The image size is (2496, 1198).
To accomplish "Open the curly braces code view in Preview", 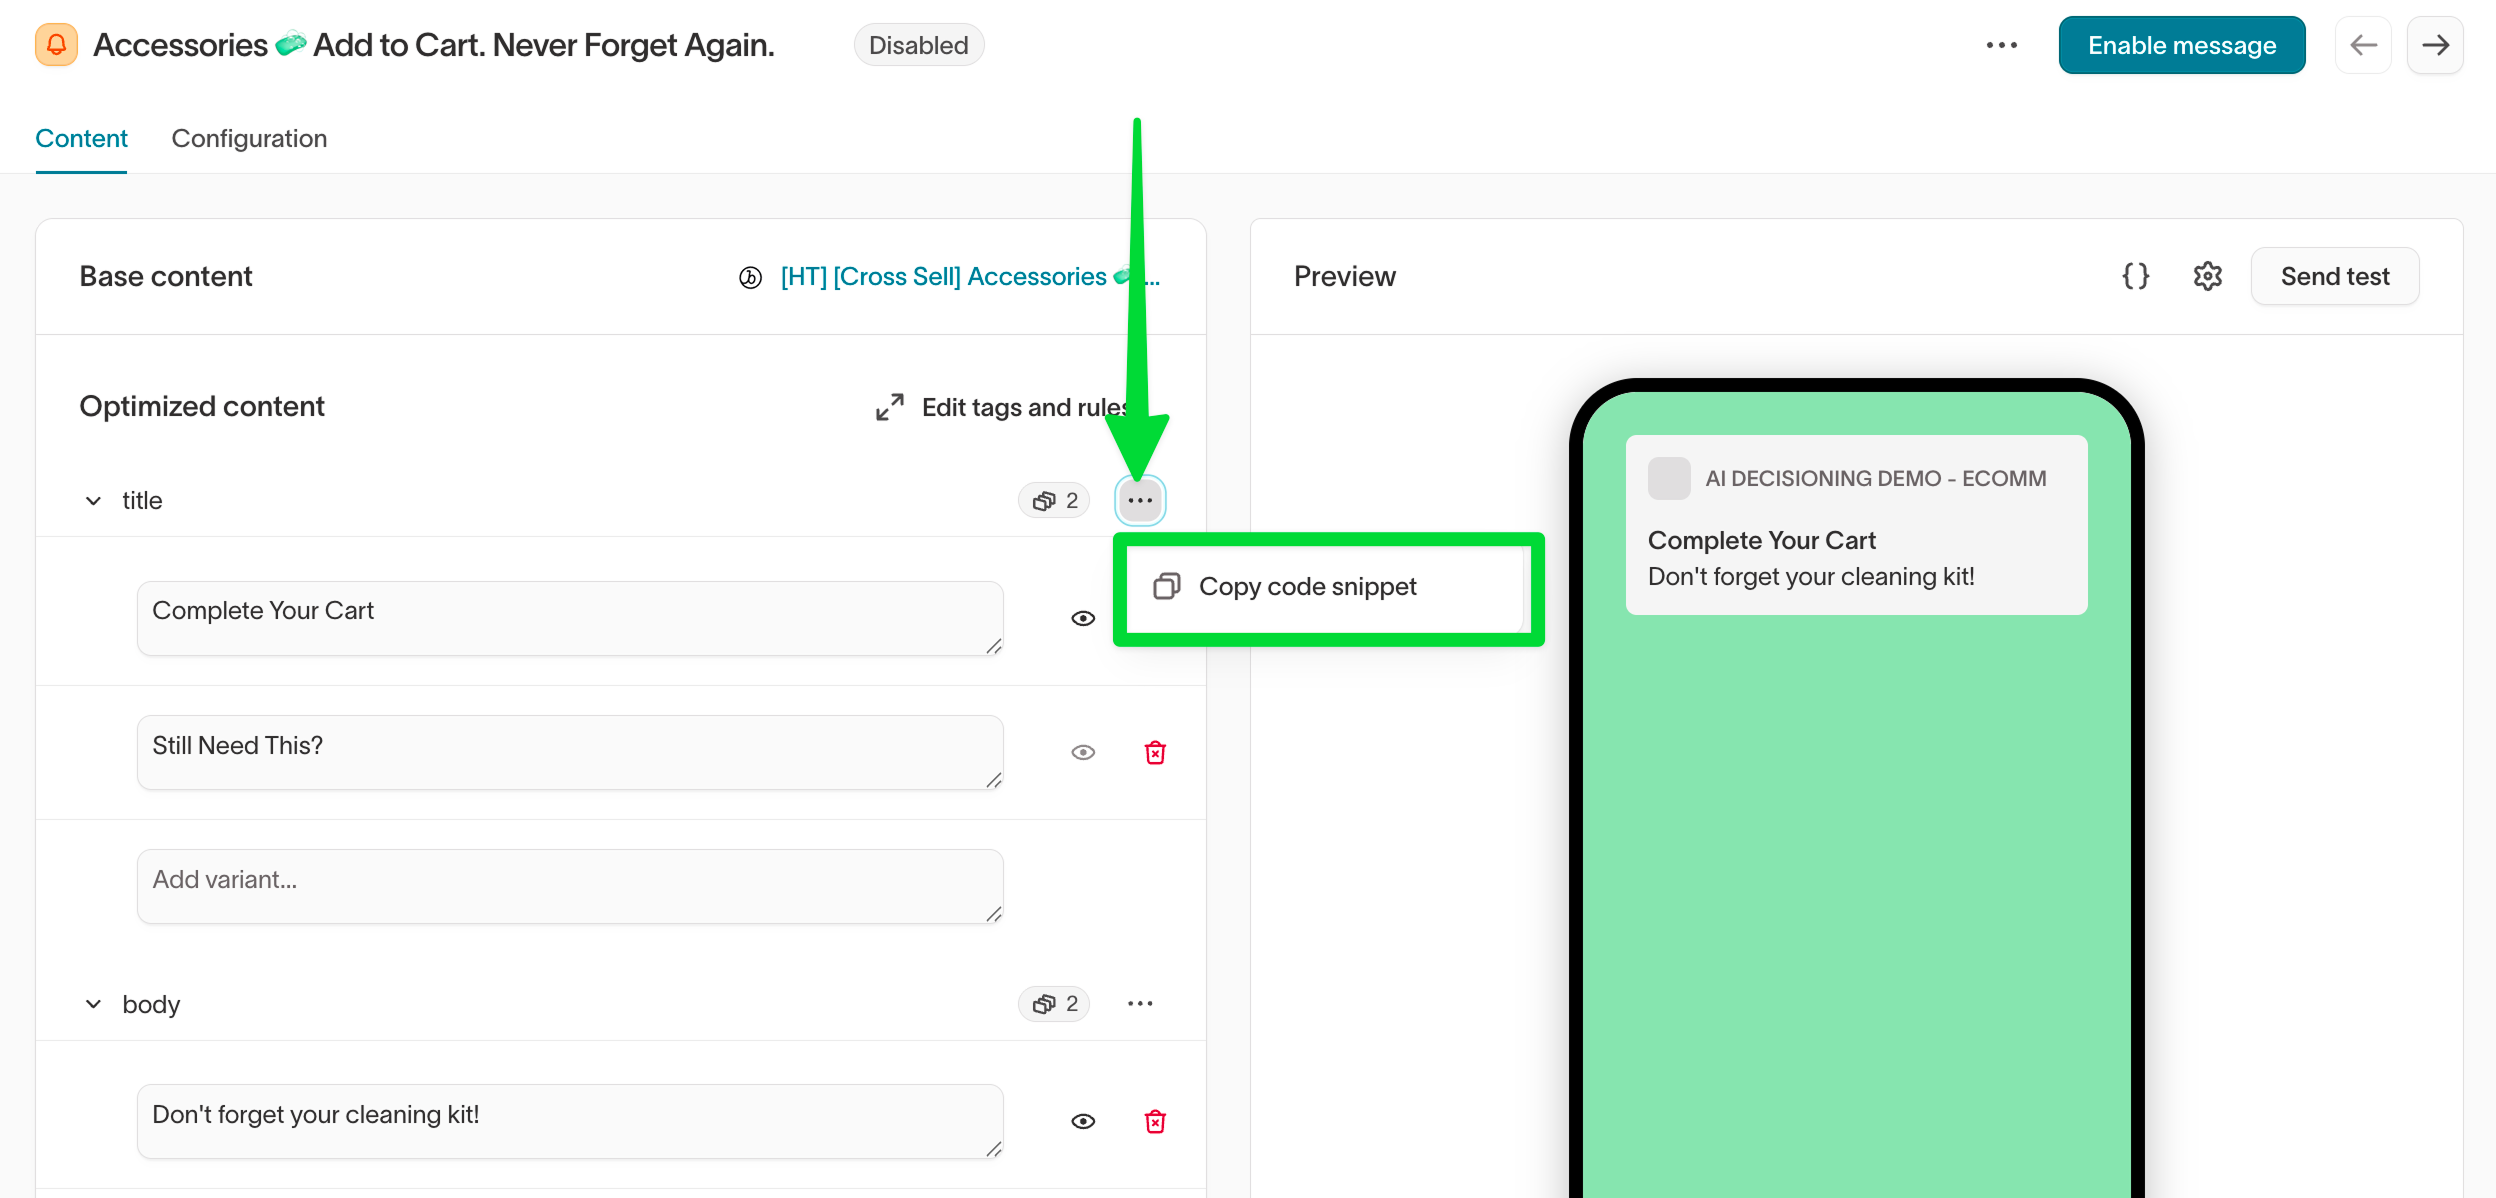I will (x=2135, y=276).
